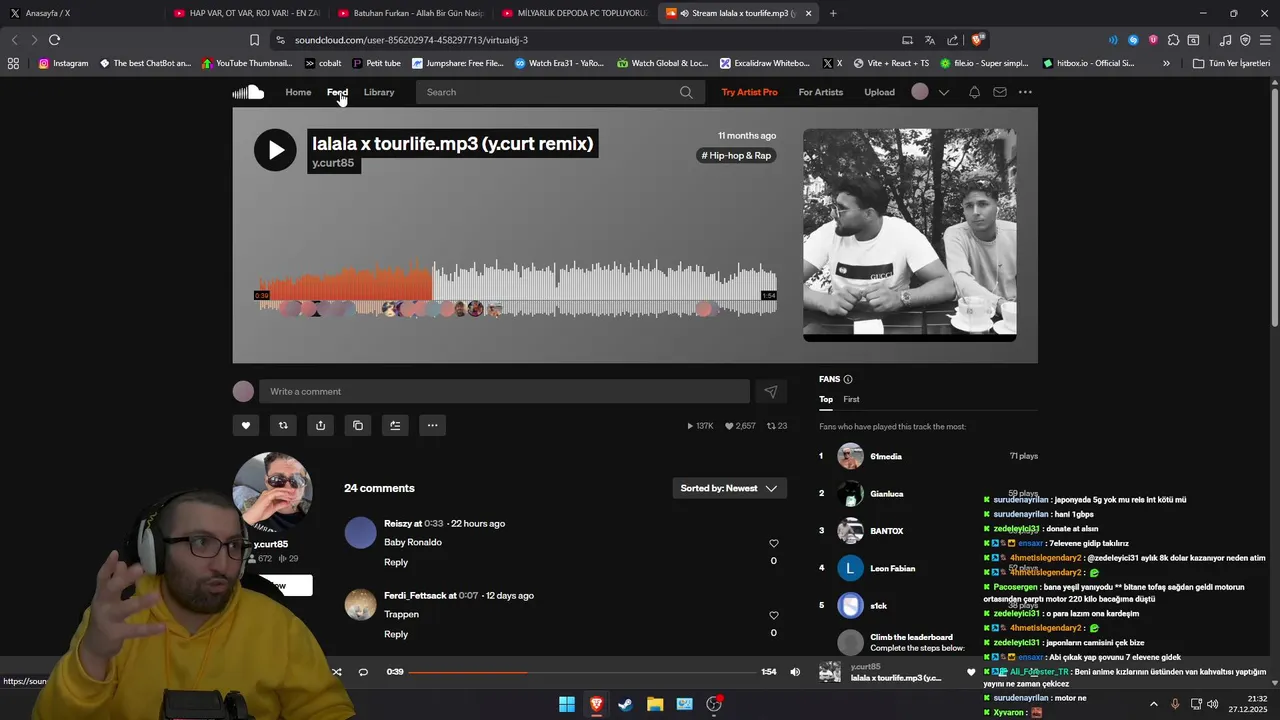This screenshot has height=720, width=1280.
Task: Open y.curt85 artist link in header
Action: pyautogui.click(x=333, y=163)
